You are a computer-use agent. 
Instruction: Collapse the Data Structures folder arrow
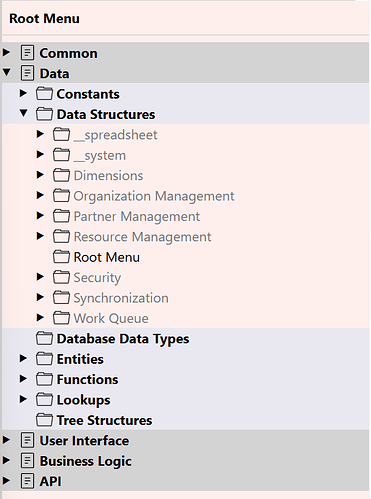[23, 113]
